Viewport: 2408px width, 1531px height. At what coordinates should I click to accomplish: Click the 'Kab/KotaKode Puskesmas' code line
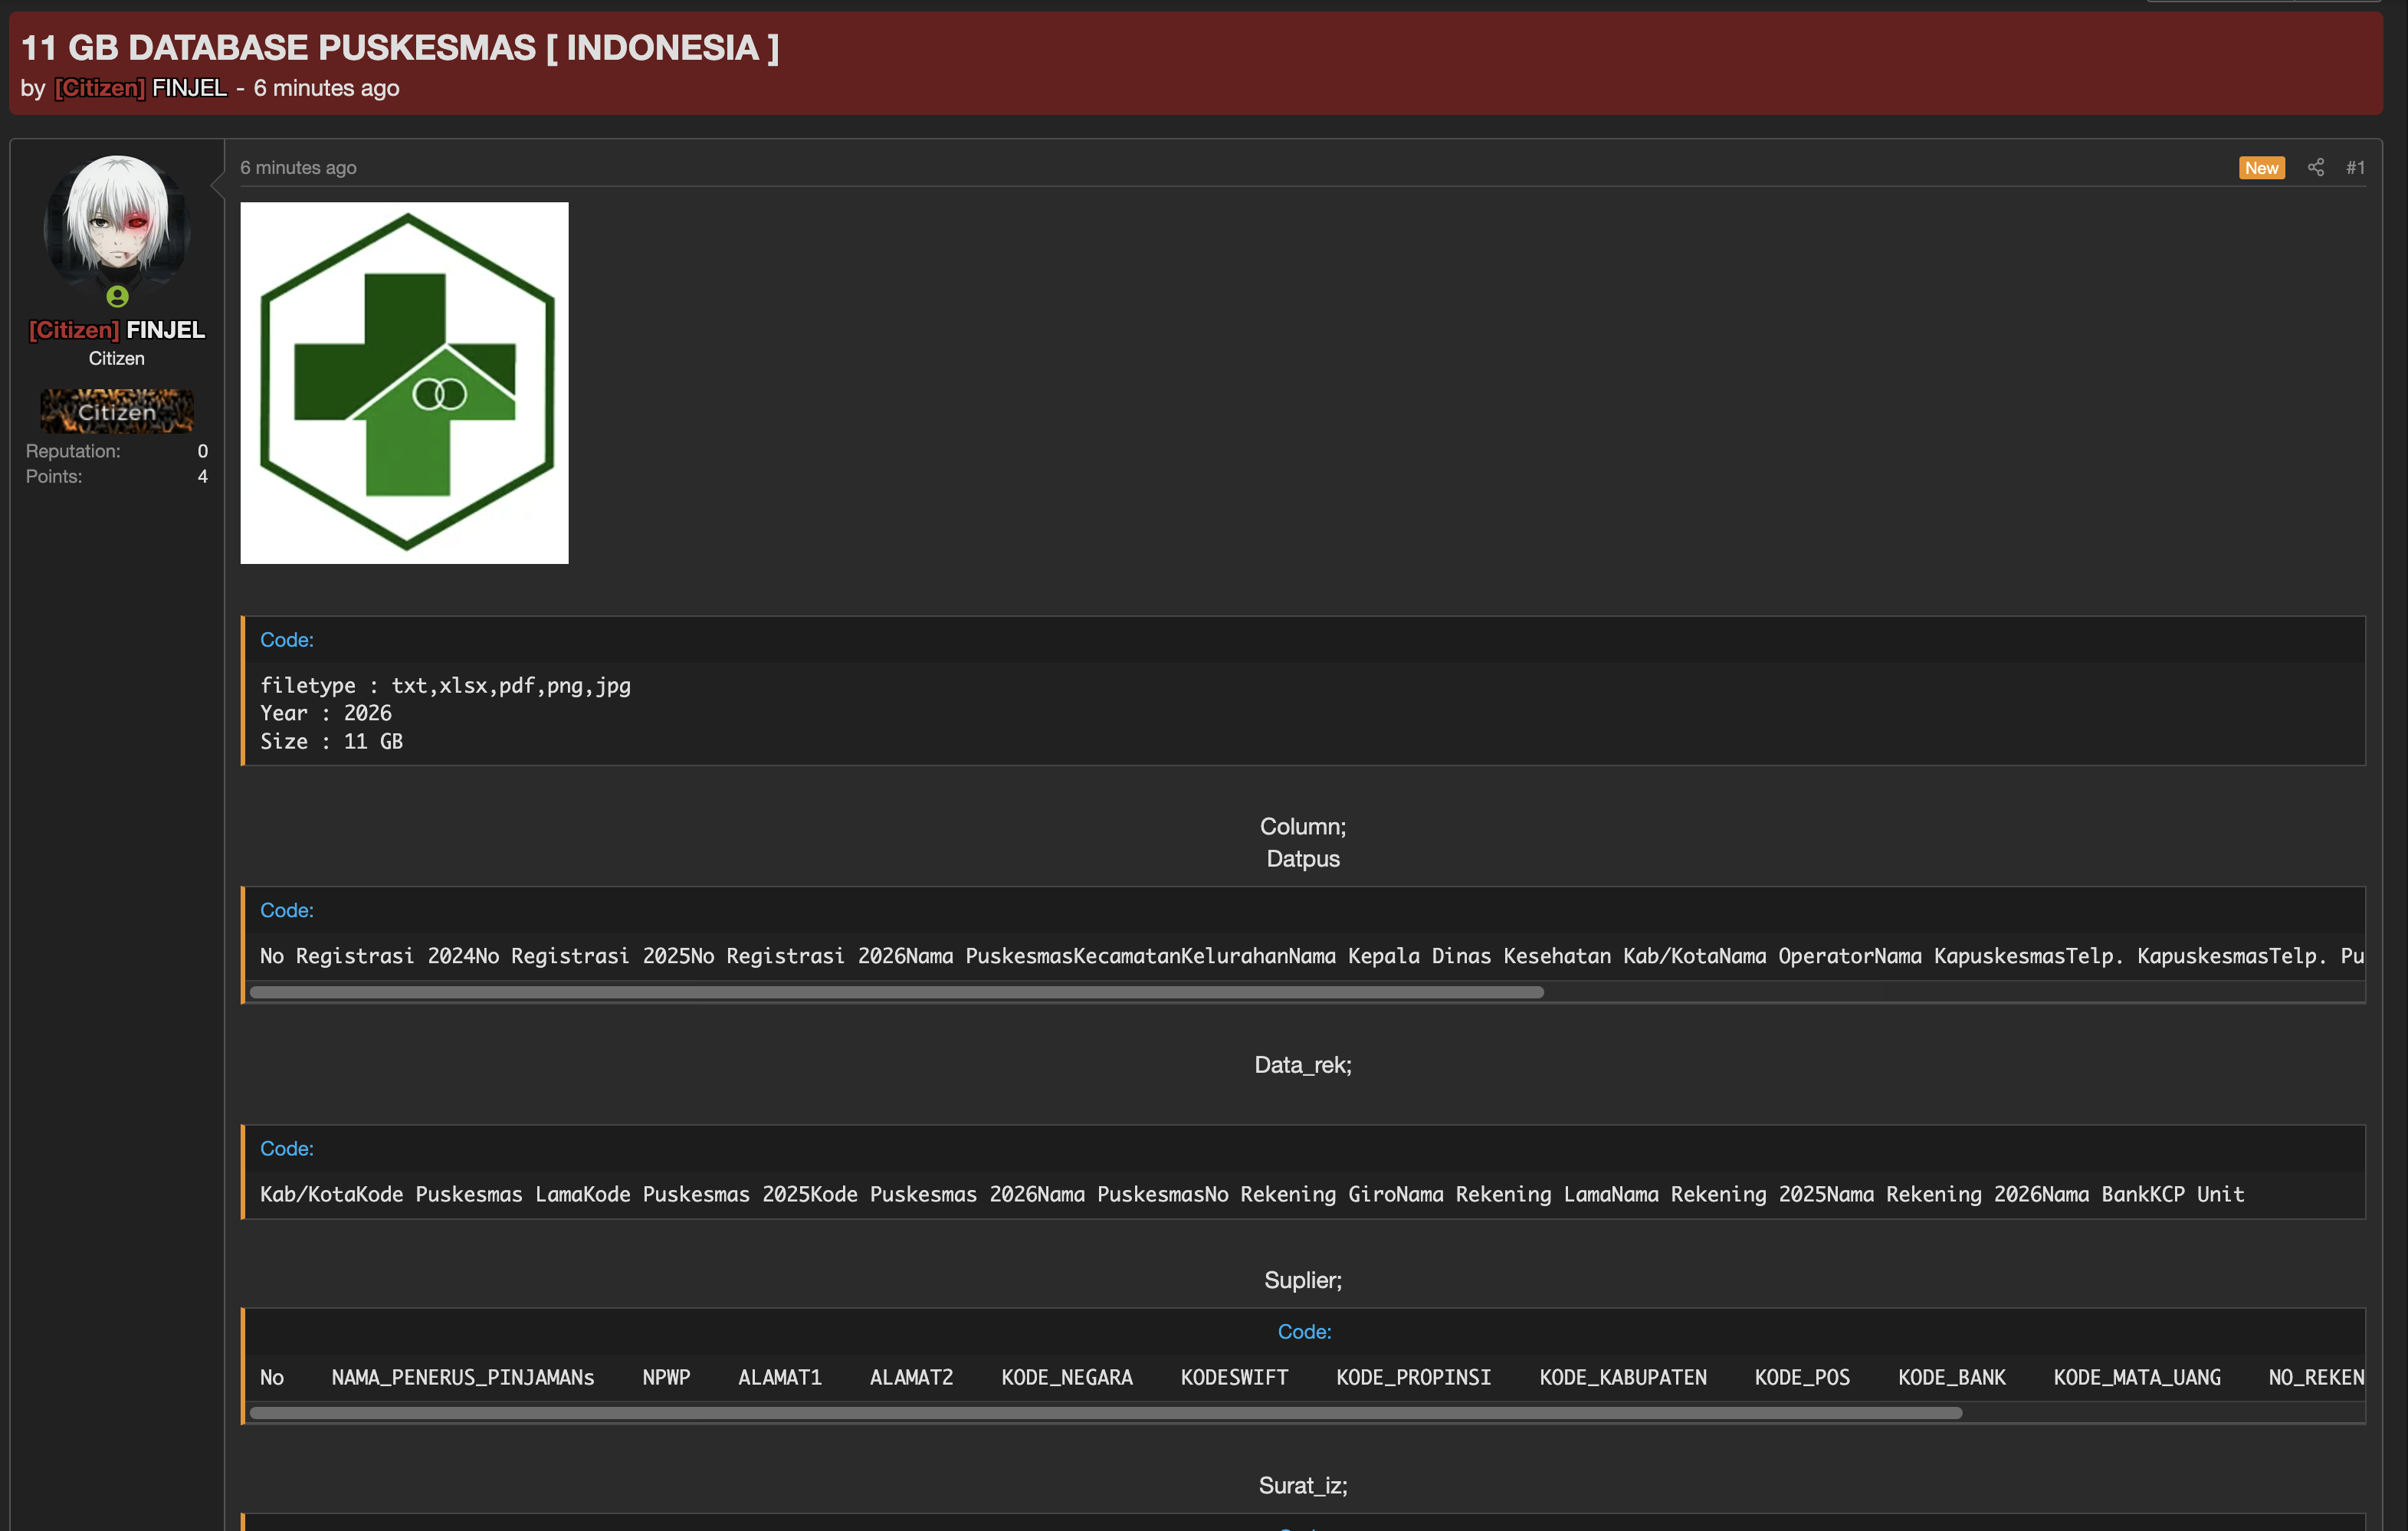[x=1252, y=1194]
